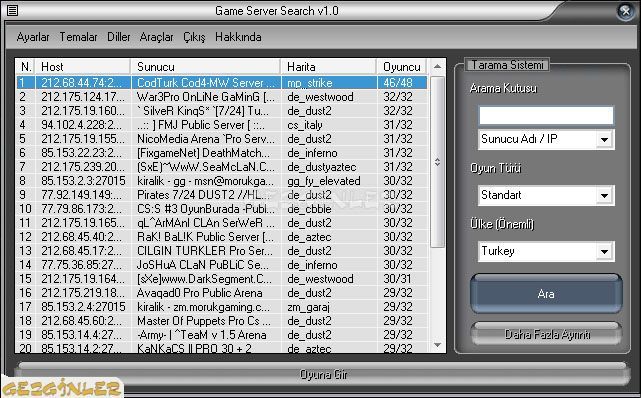The image size is (641, 398).
Task: Click the server list scroll up arrow
Action: [x=437, y=67]
